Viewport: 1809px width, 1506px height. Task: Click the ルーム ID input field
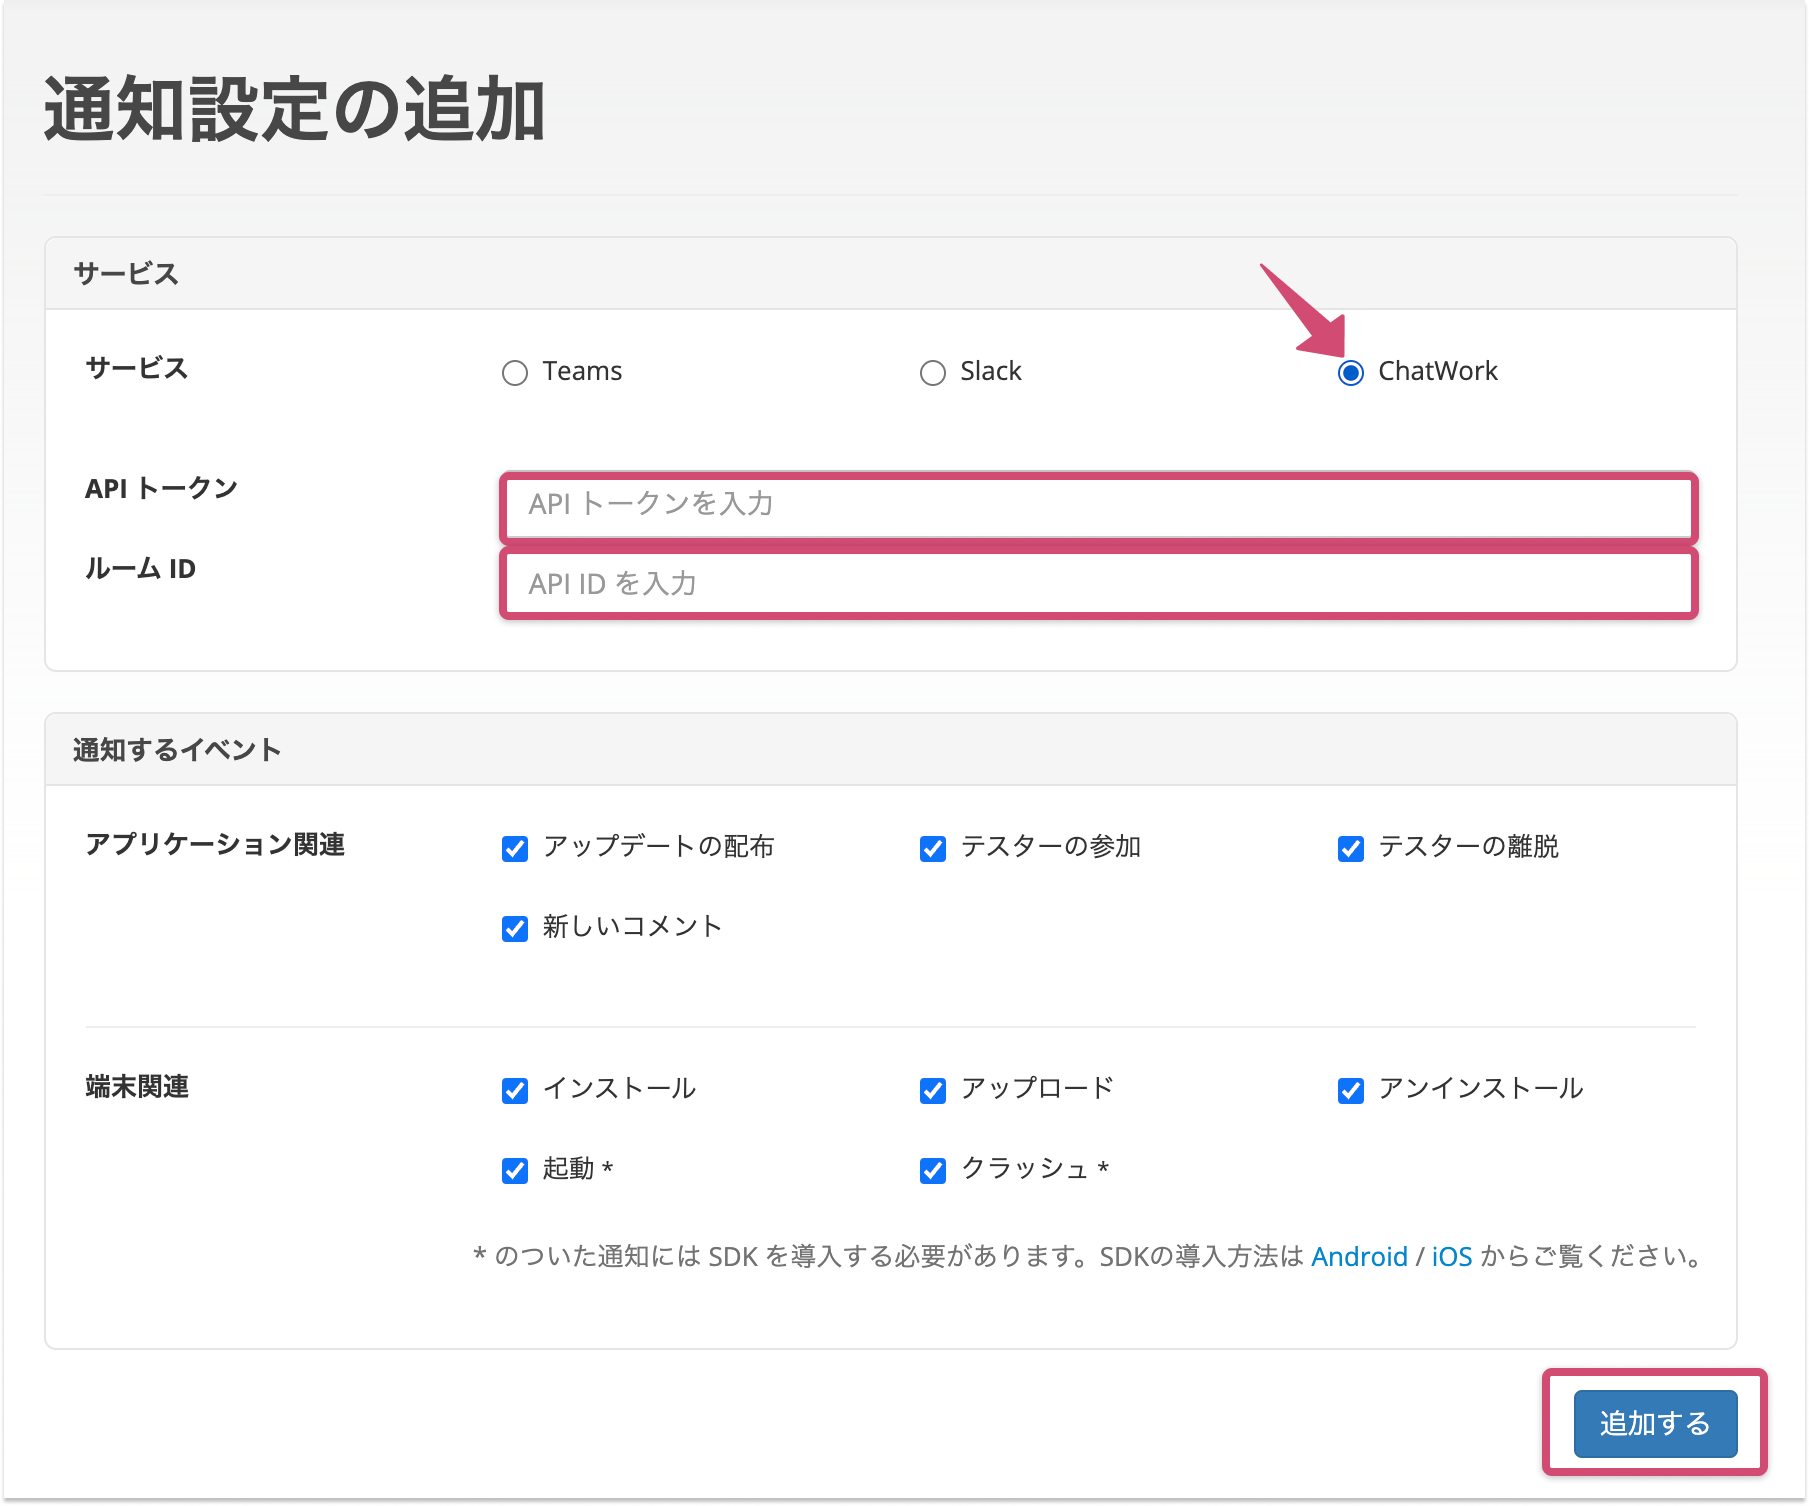point(1097,584)
